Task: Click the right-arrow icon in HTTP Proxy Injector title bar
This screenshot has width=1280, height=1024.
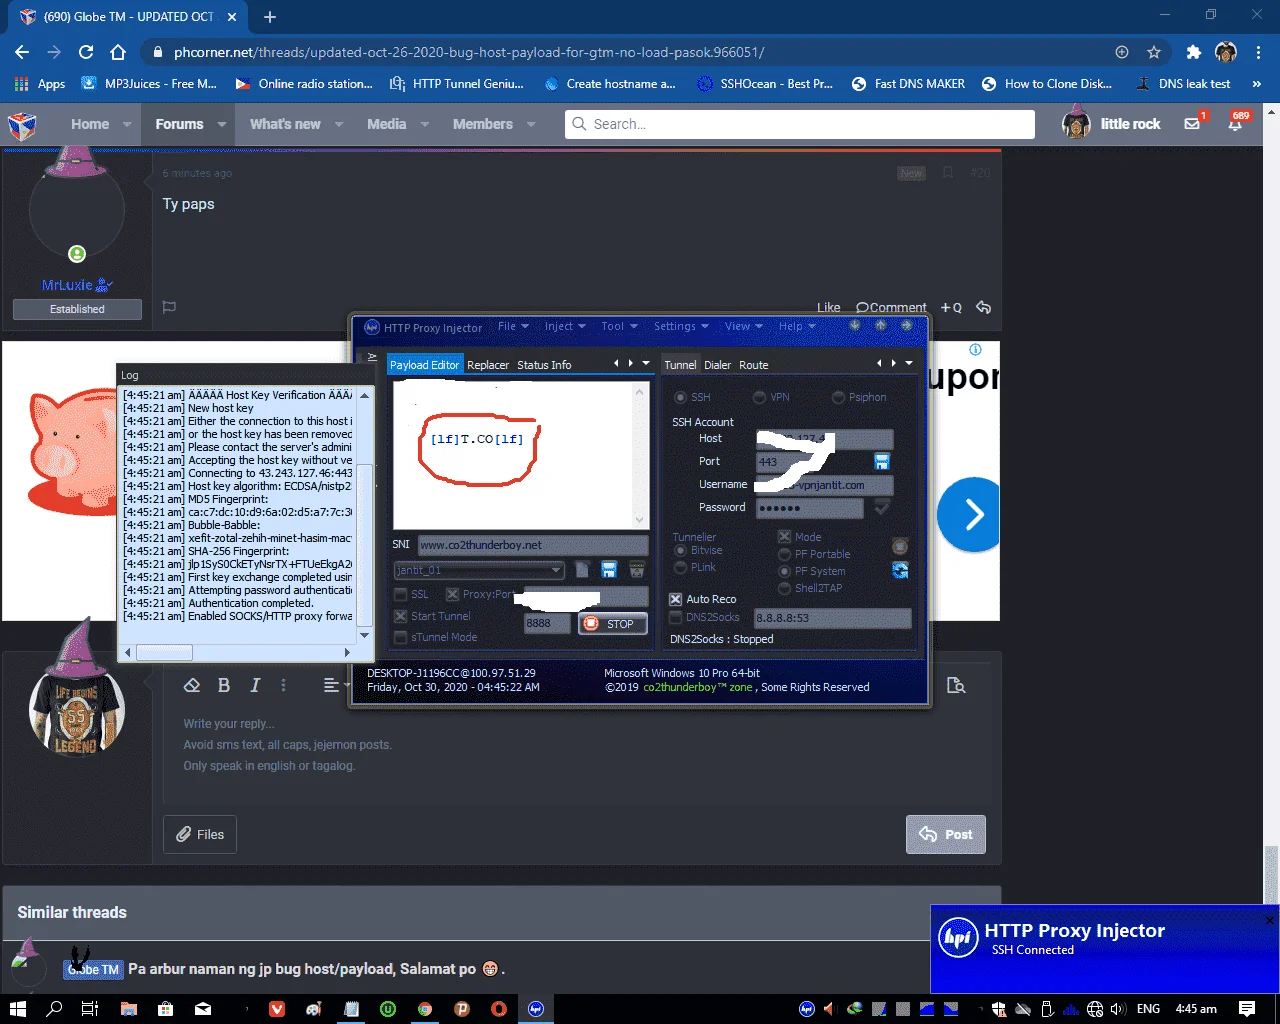Action: pos(907,326)
